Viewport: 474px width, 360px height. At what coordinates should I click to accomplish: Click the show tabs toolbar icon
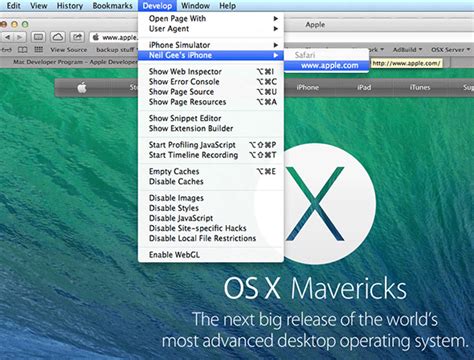click(38, 37)
